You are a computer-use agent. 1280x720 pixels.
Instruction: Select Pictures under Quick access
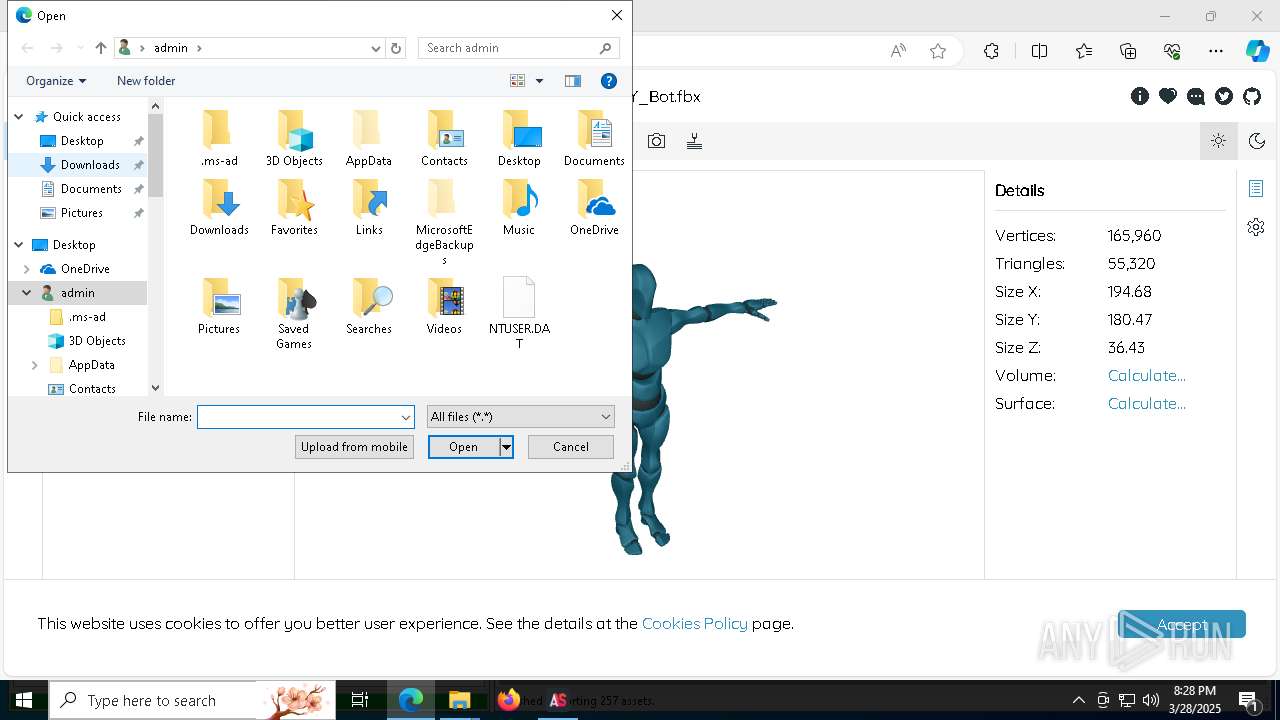tap(81, 213)
